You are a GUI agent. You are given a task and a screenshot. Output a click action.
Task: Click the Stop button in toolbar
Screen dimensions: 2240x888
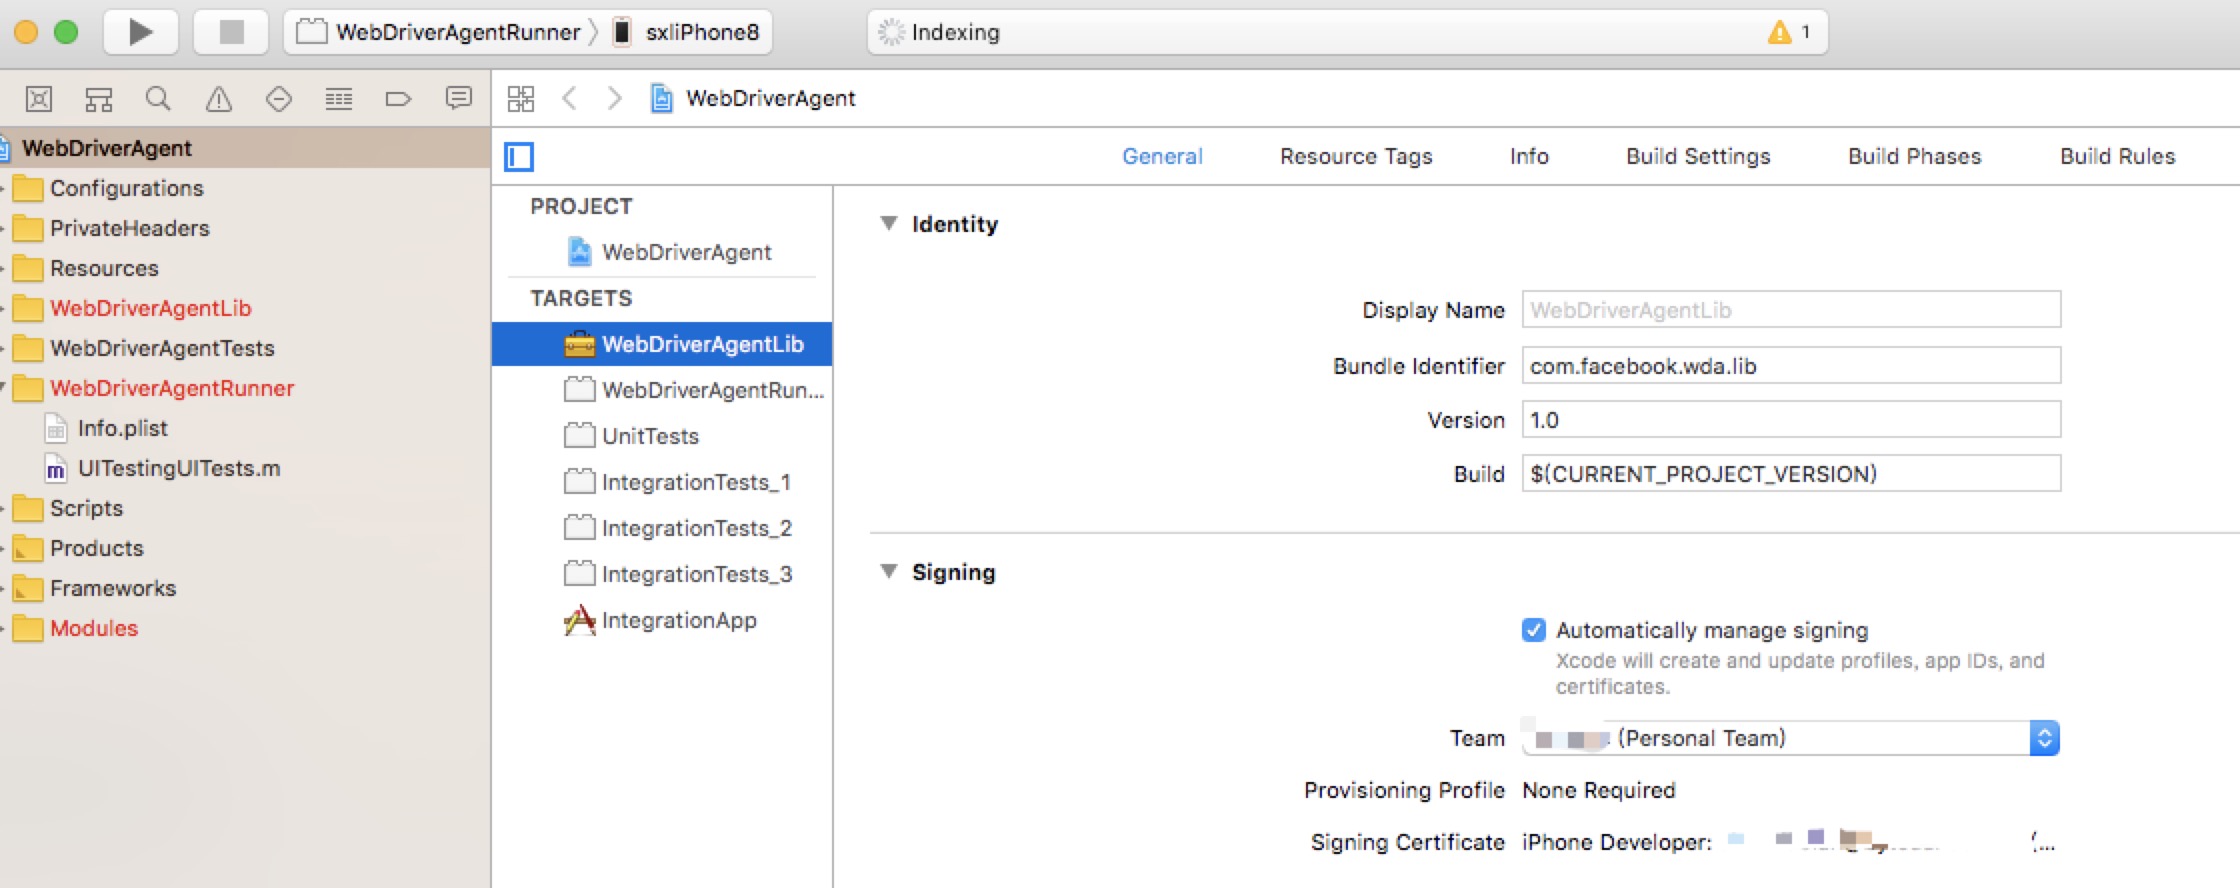point(231,32)
